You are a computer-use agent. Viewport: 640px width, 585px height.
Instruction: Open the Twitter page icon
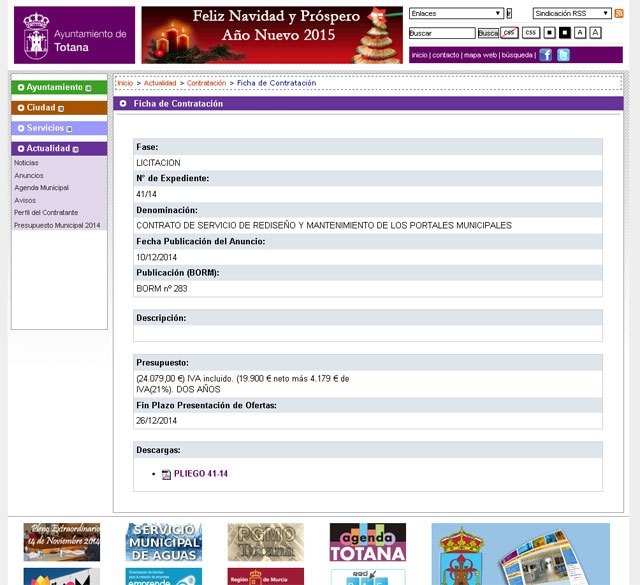[x=563, y=55]
